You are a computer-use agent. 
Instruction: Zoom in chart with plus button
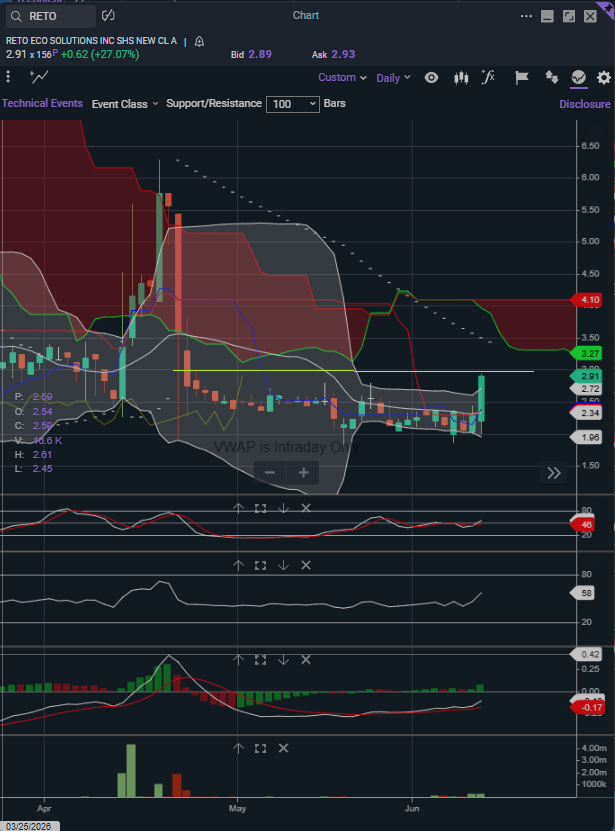(x=303, y=472)
